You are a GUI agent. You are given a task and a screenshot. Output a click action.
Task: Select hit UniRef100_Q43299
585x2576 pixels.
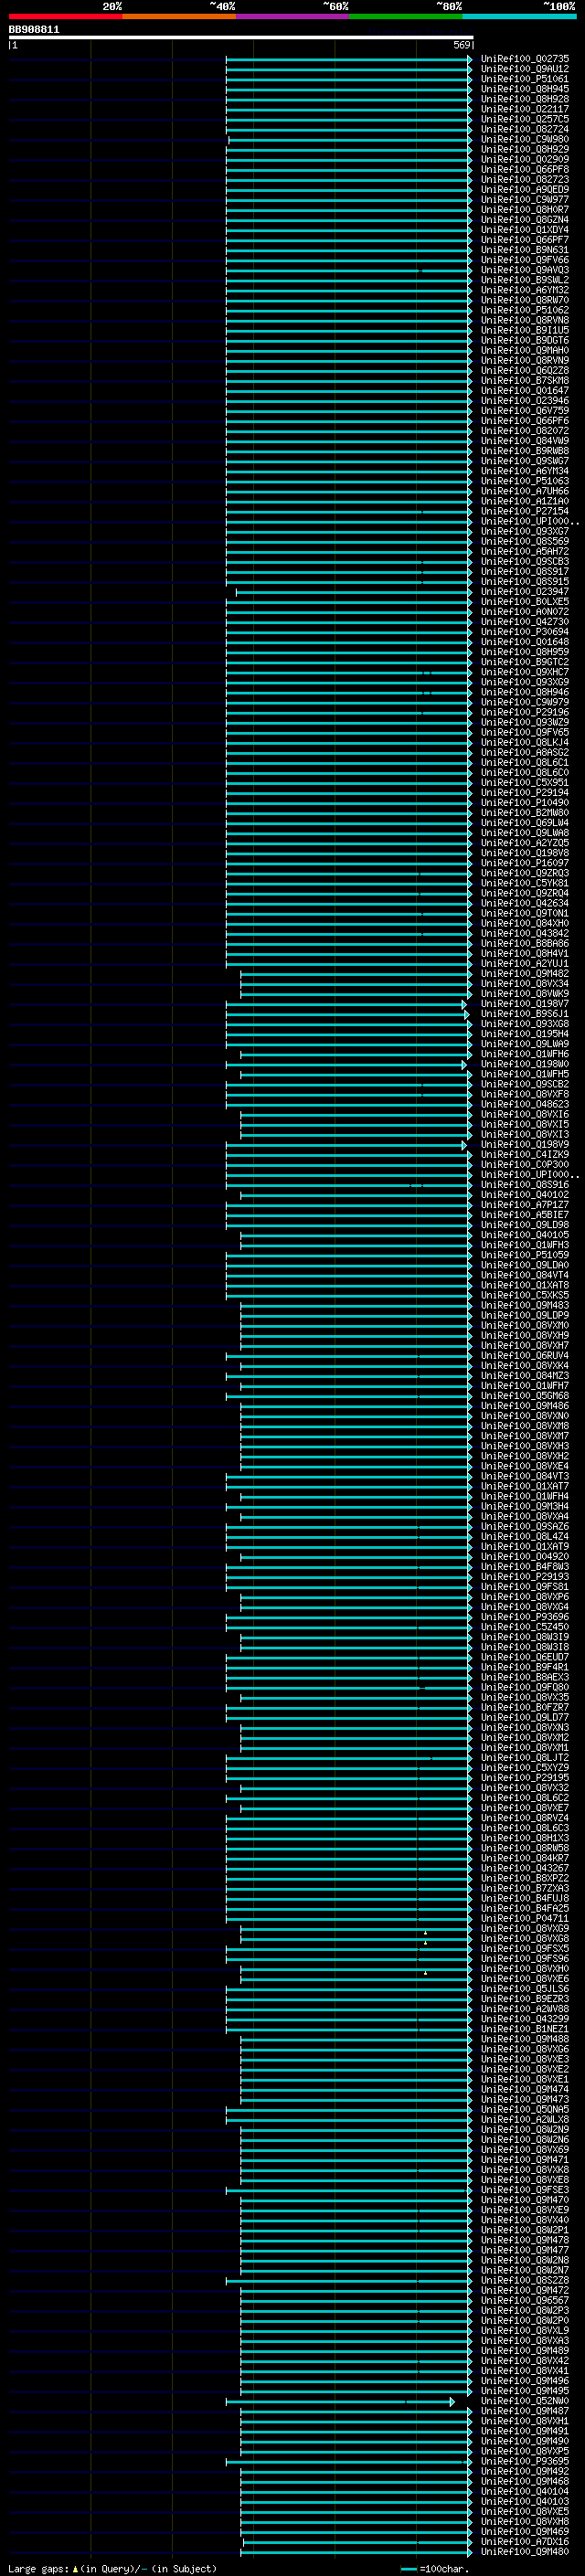coord(525,2019)
